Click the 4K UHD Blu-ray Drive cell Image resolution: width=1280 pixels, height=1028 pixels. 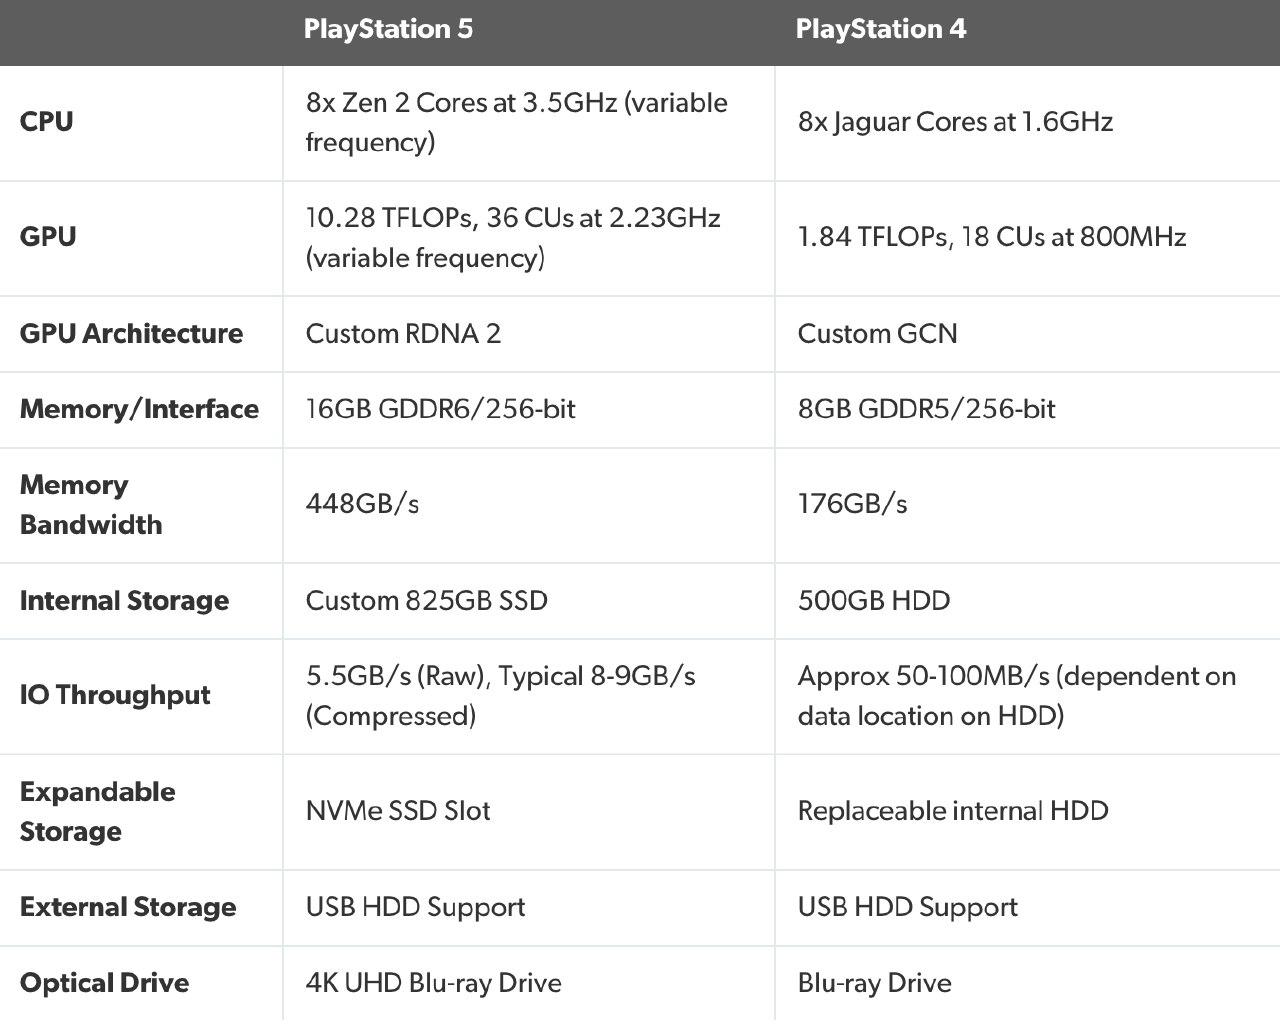point(433,983)
